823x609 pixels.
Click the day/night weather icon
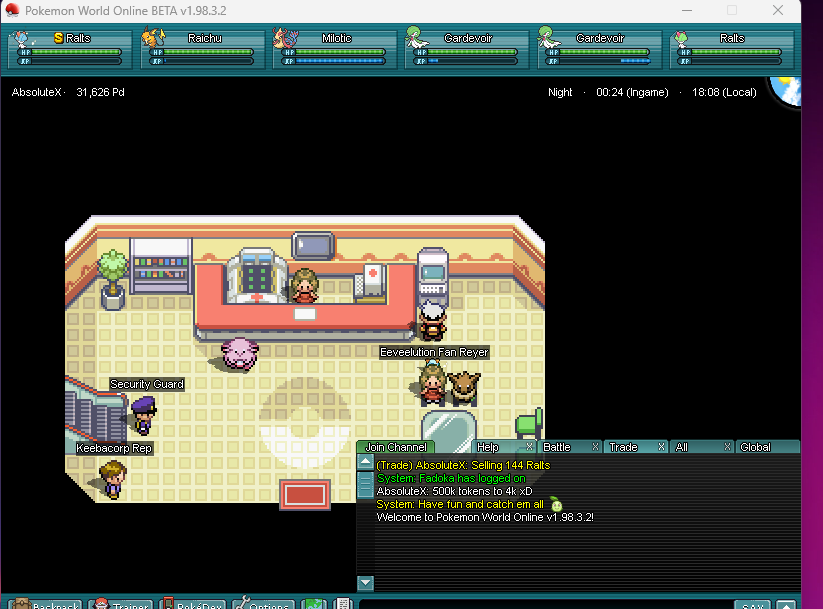(786, 91)
